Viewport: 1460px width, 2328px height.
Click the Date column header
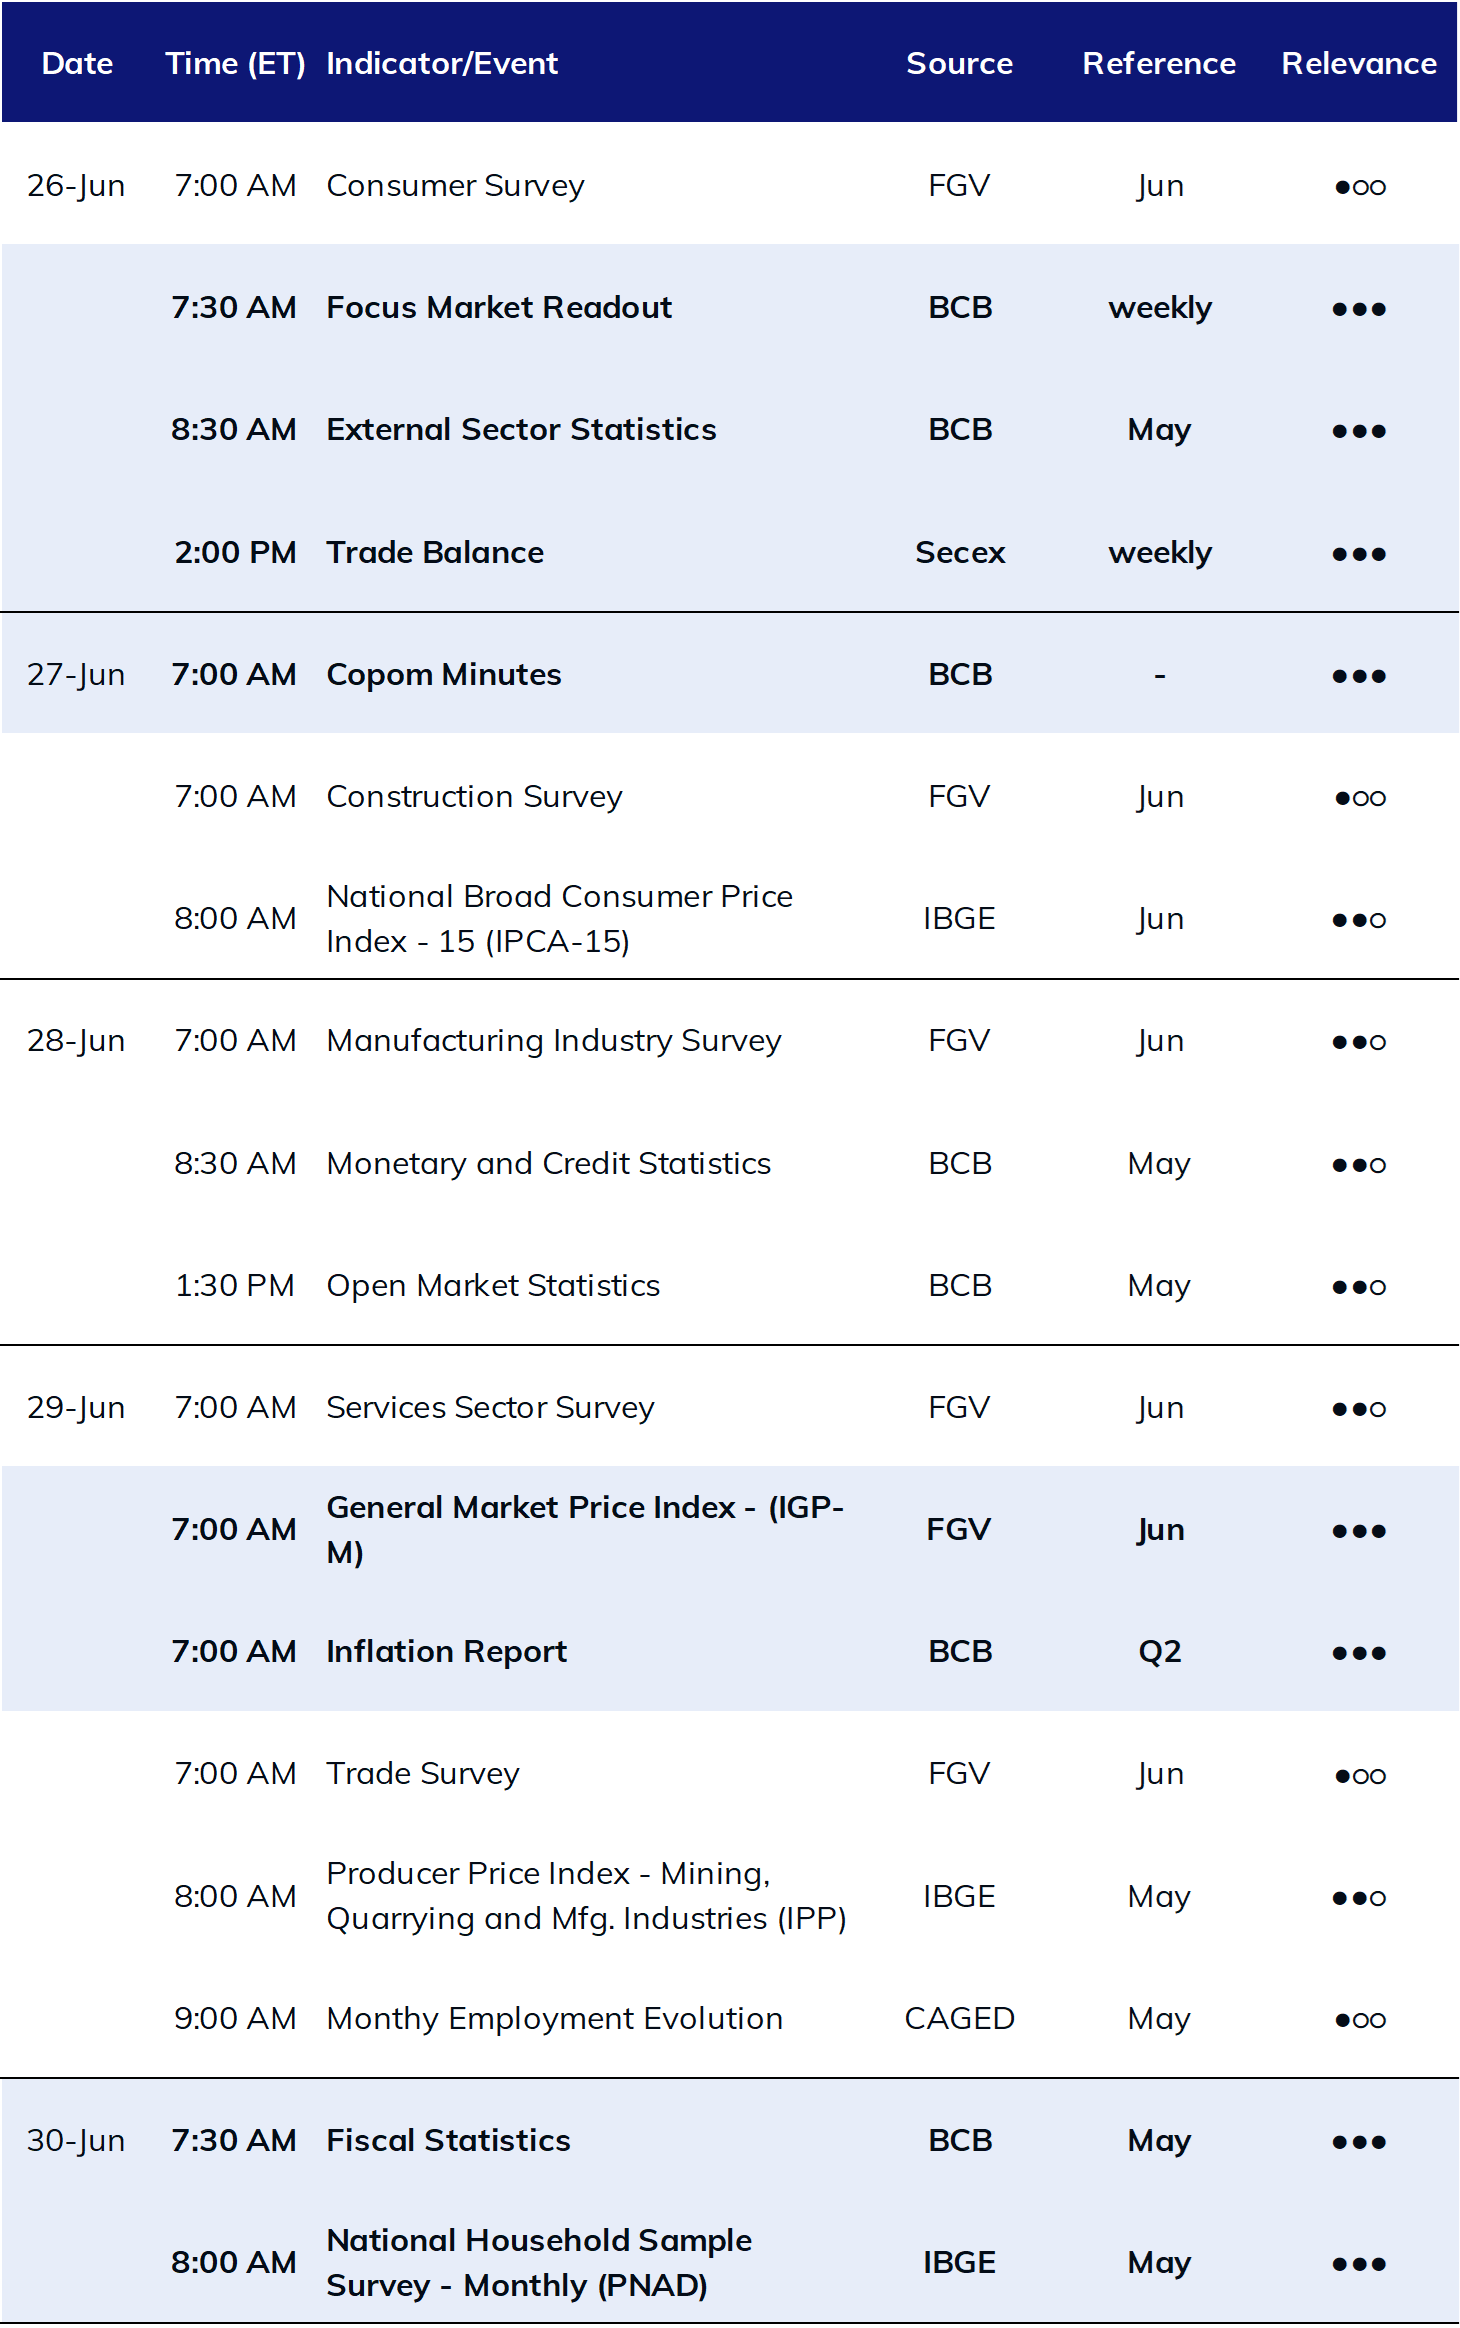77,63
